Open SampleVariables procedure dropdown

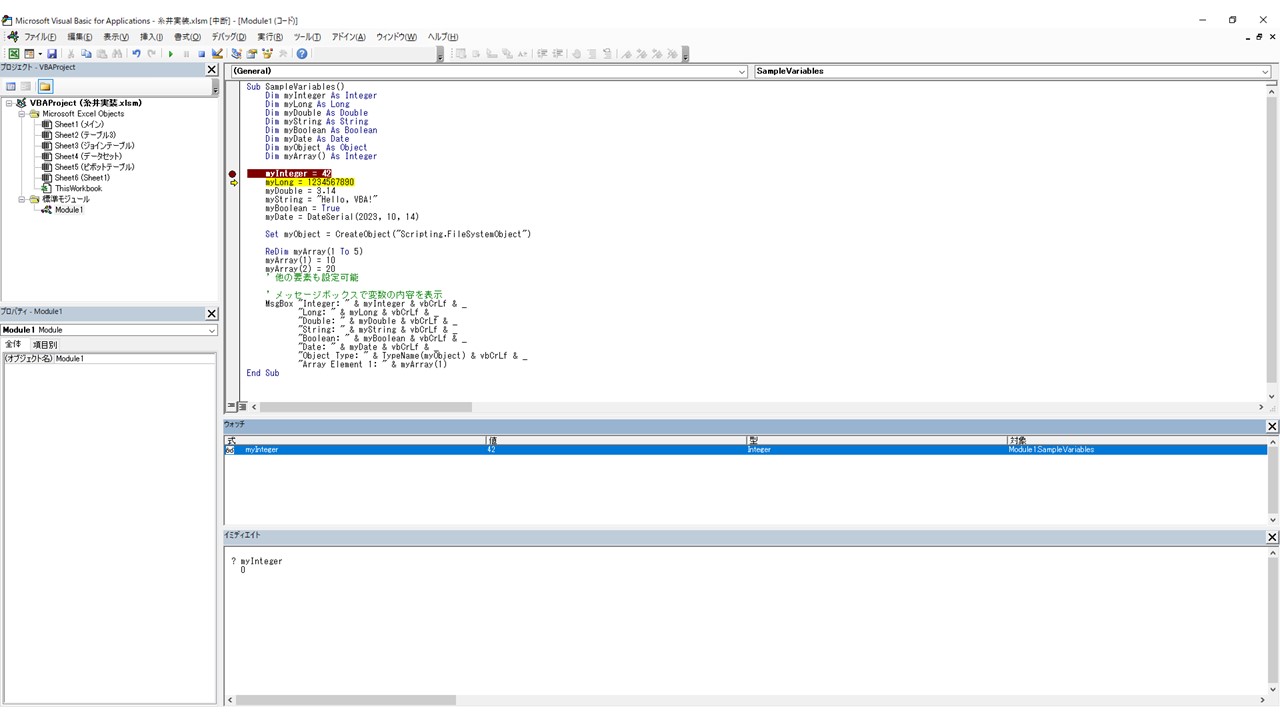point(1265,72)
